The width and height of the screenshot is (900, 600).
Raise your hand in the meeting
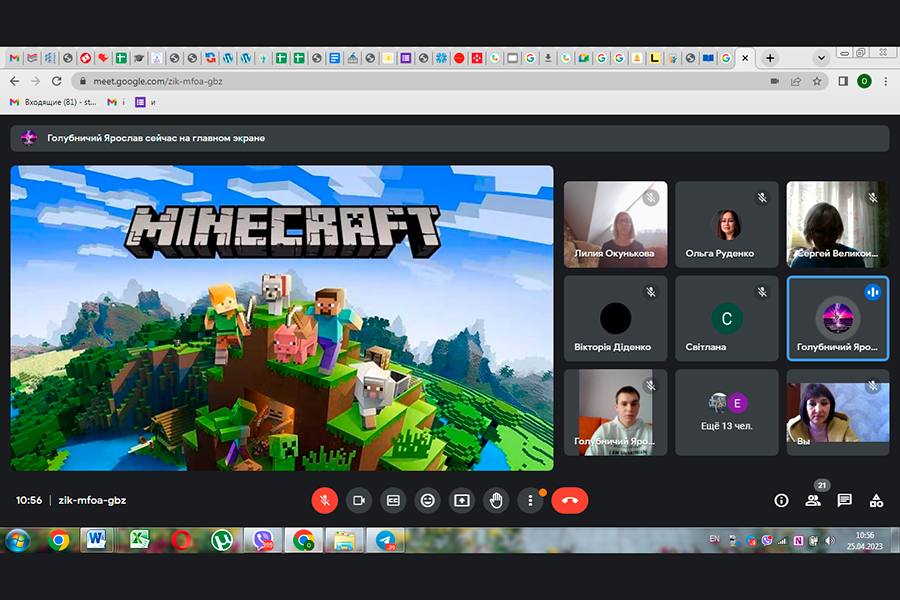coord(496,500)
